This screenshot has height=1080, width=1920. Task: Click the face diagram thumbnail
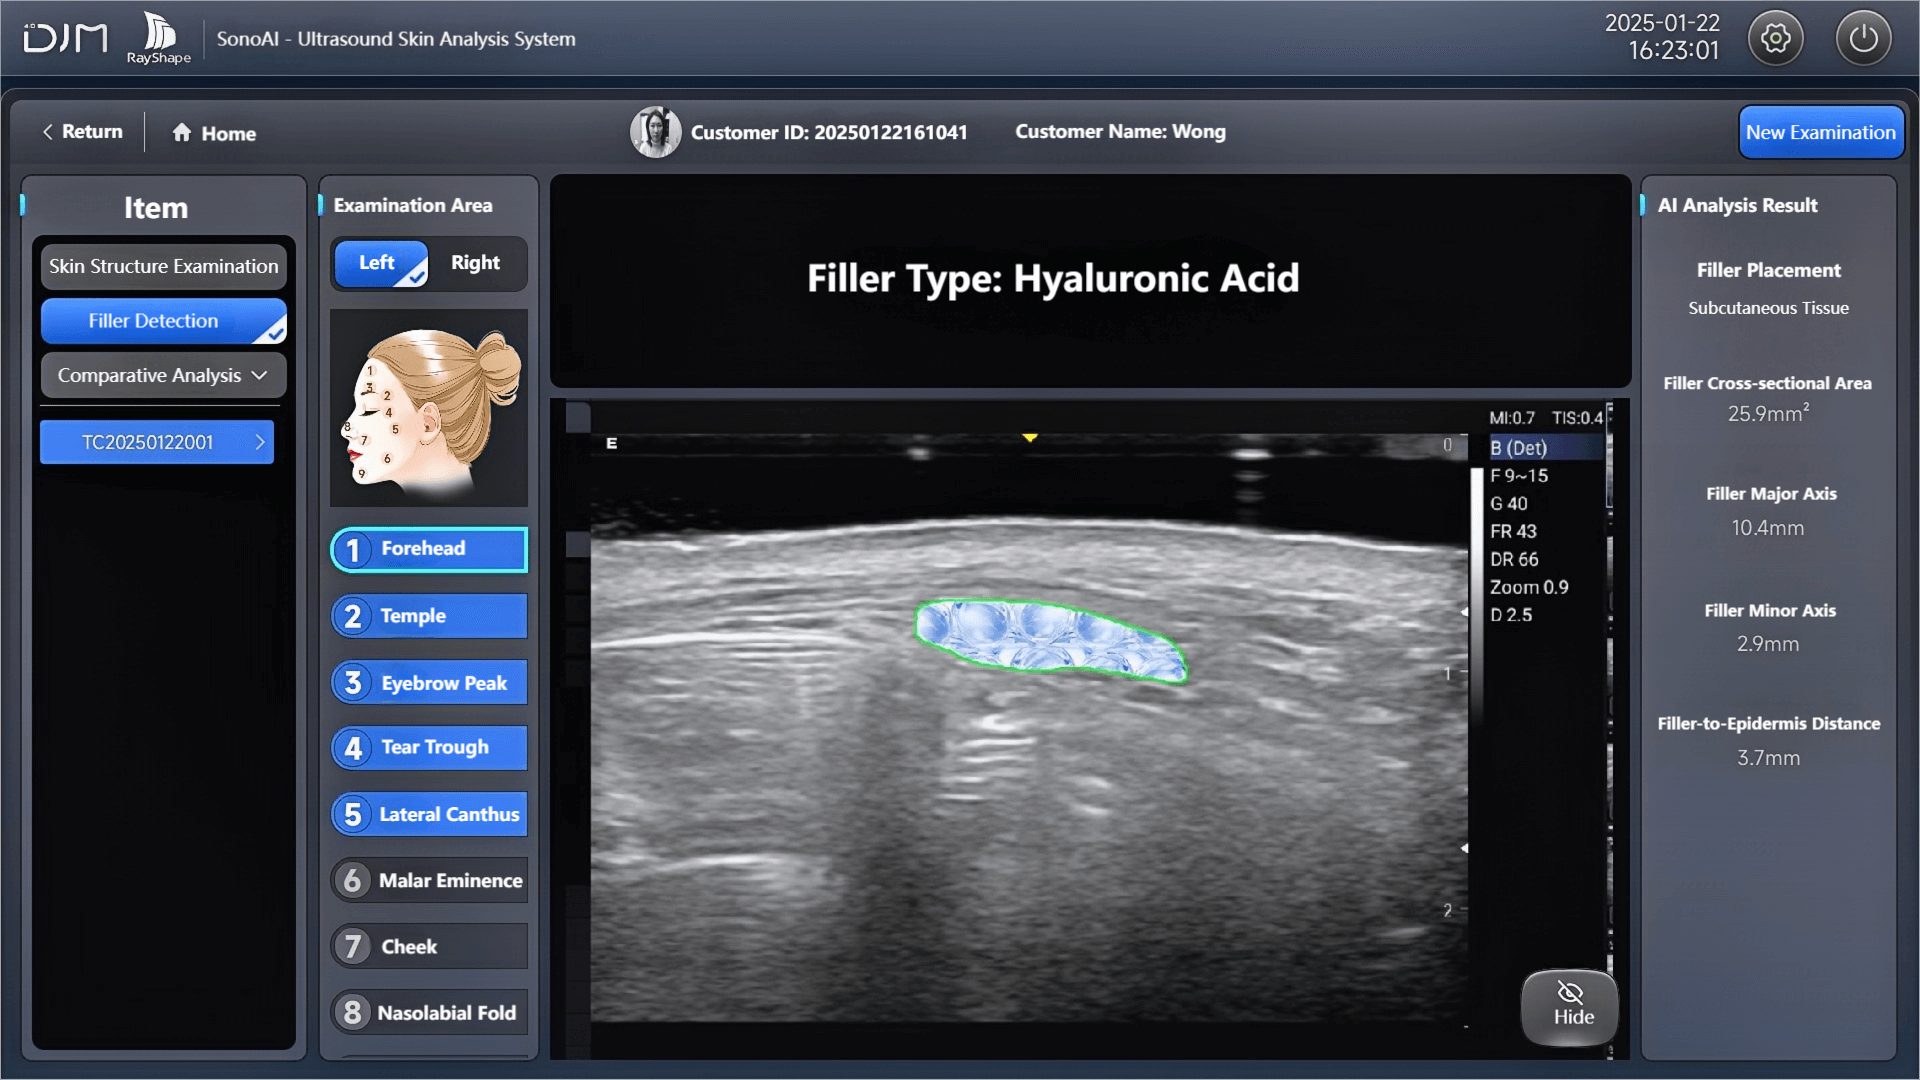pyautogui.click(x=429, y=407)
